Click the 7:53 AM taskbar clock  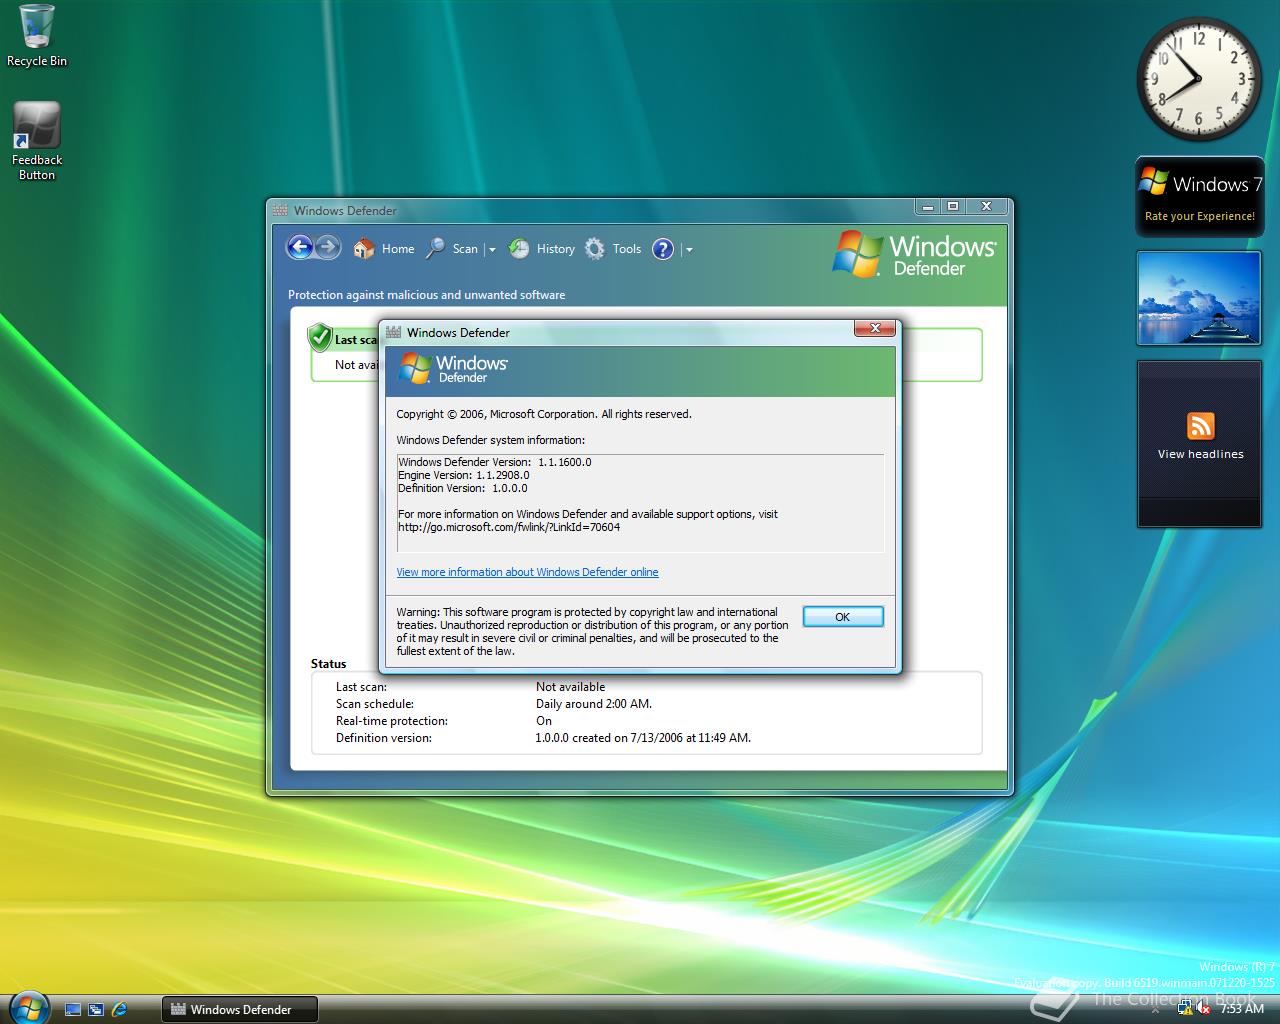pos(1242,1009)
